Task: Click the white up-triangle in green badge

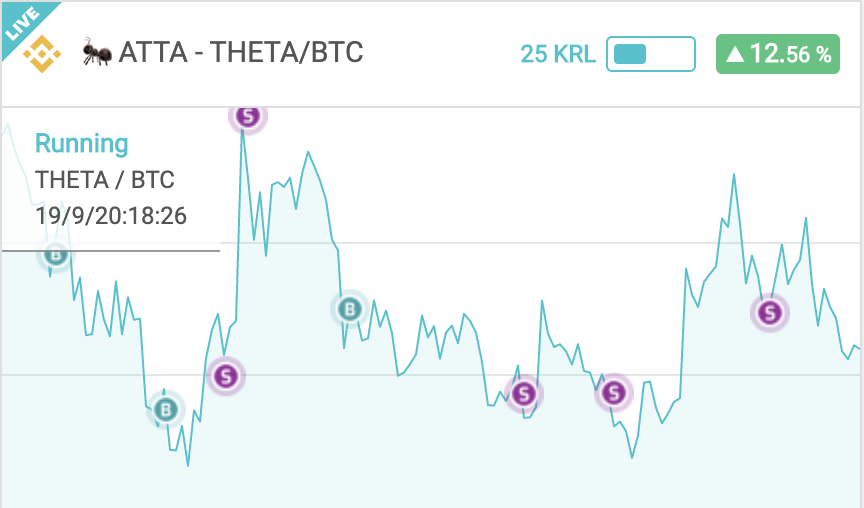Action: (736, 54)
